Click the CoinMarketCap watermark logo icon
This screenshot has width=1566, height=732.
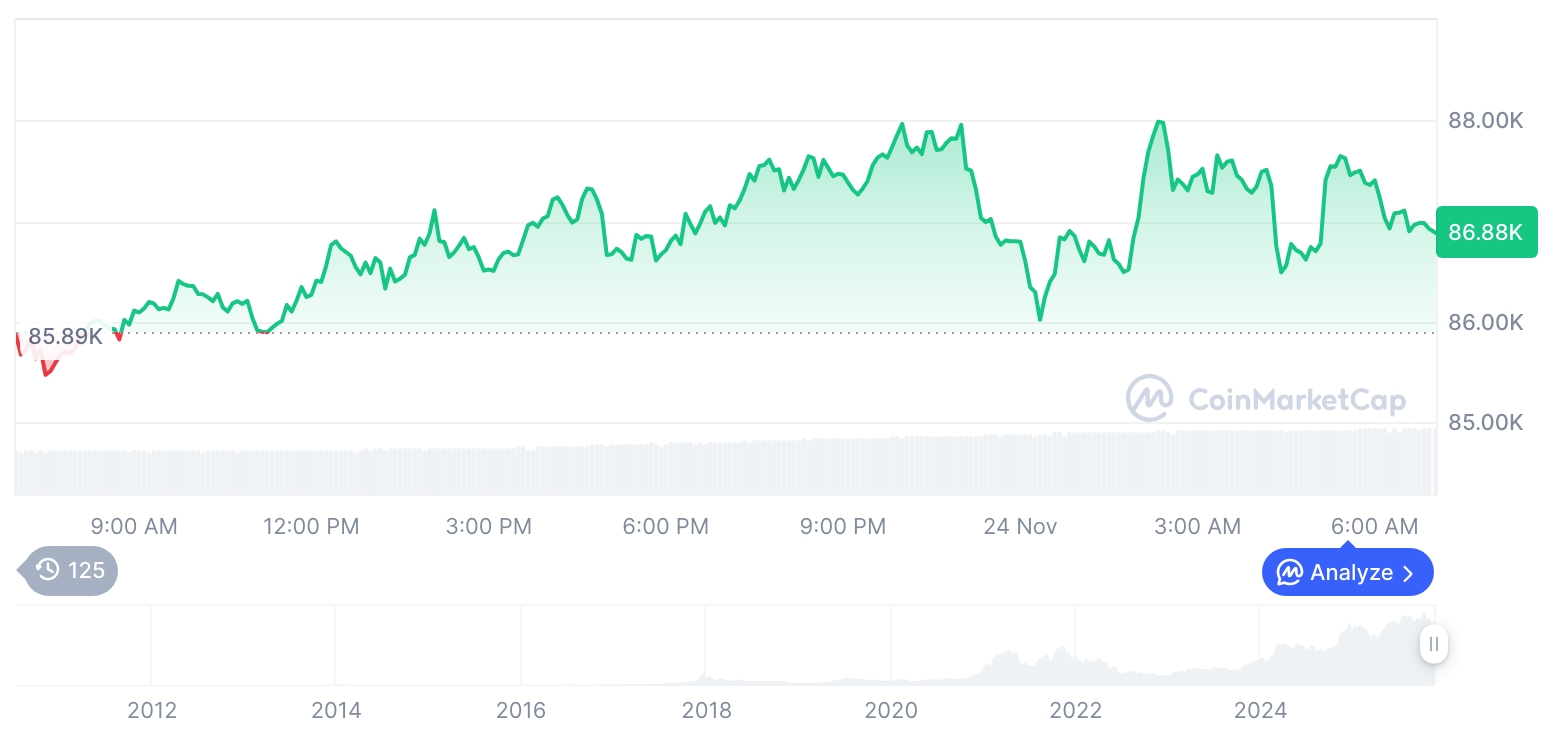1150,399
